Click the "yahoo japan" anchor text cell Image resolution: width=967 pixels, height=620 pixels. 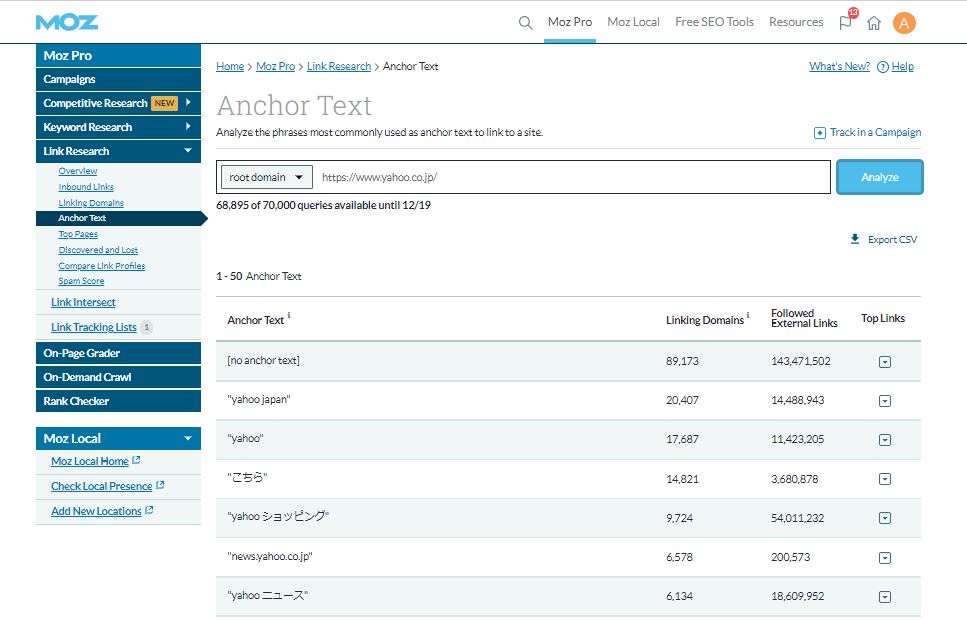(x=258, y=400)
